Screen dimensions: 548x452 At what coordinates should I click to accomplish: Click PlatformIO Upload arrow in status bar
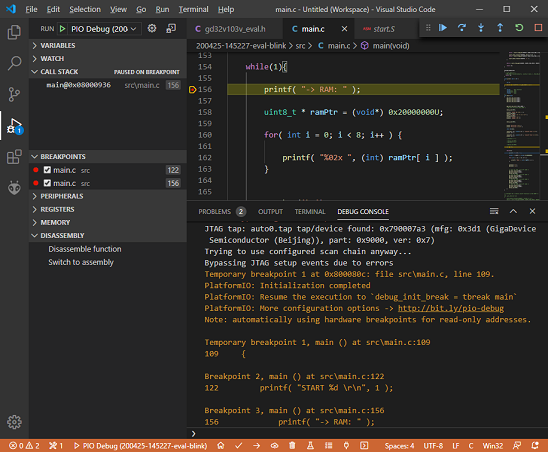point(257,445)
